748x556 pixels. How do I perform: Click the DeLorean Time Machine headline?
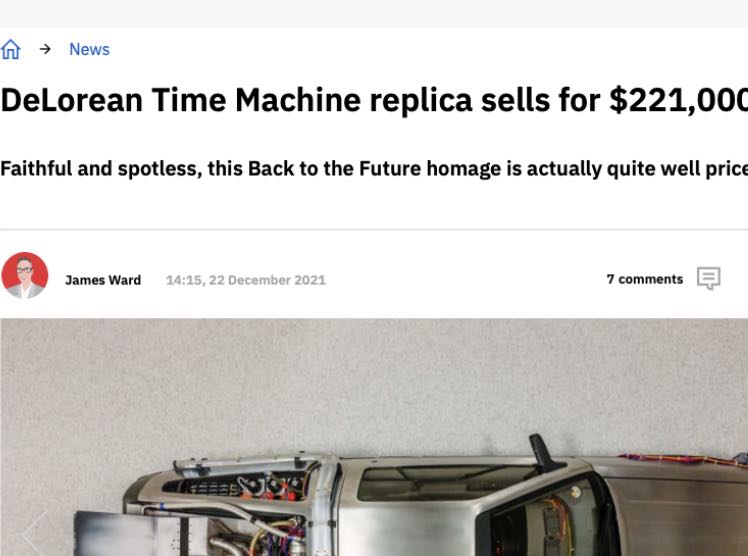tap(300, 101)
